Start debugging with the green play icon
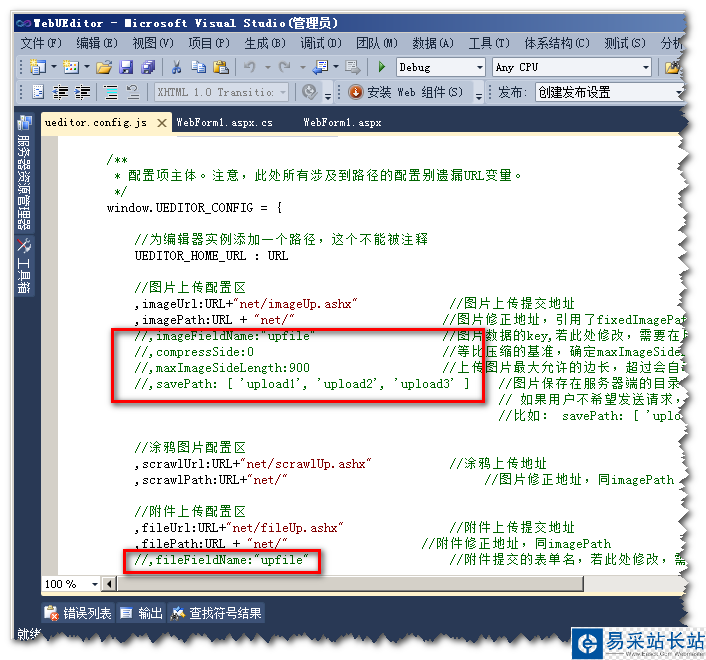Screen dimensions: 706x660 (382, 68)
